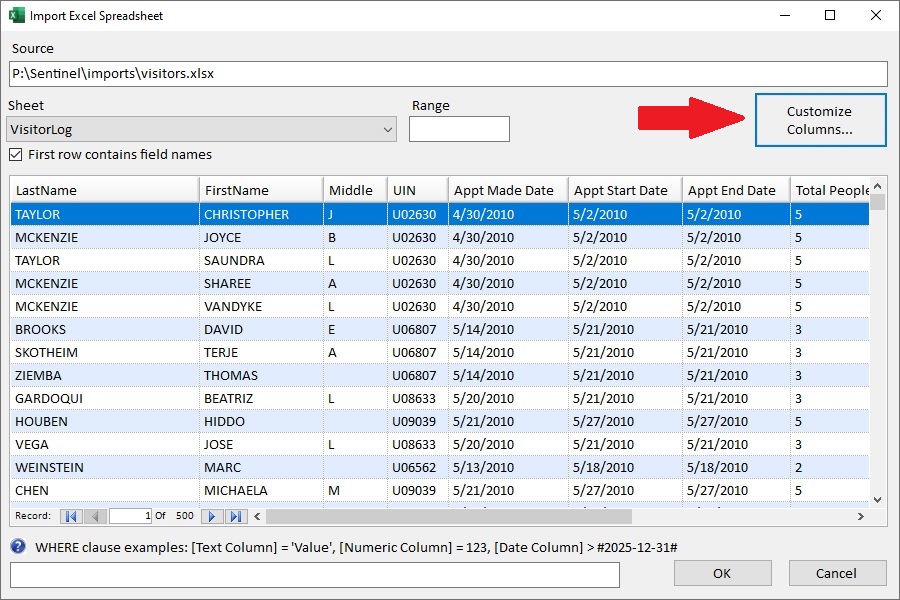The width and height of the screenshot is (900, 600).
Task: Click the MICHAELA first name cell
Action: tap(261, 490)
